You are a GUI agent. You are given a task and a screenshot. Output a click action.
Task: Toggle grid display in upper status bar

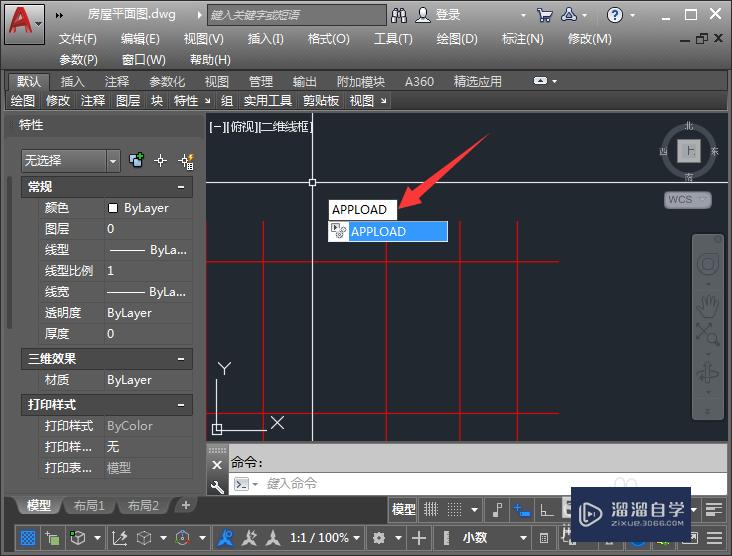tap(430, 509)
